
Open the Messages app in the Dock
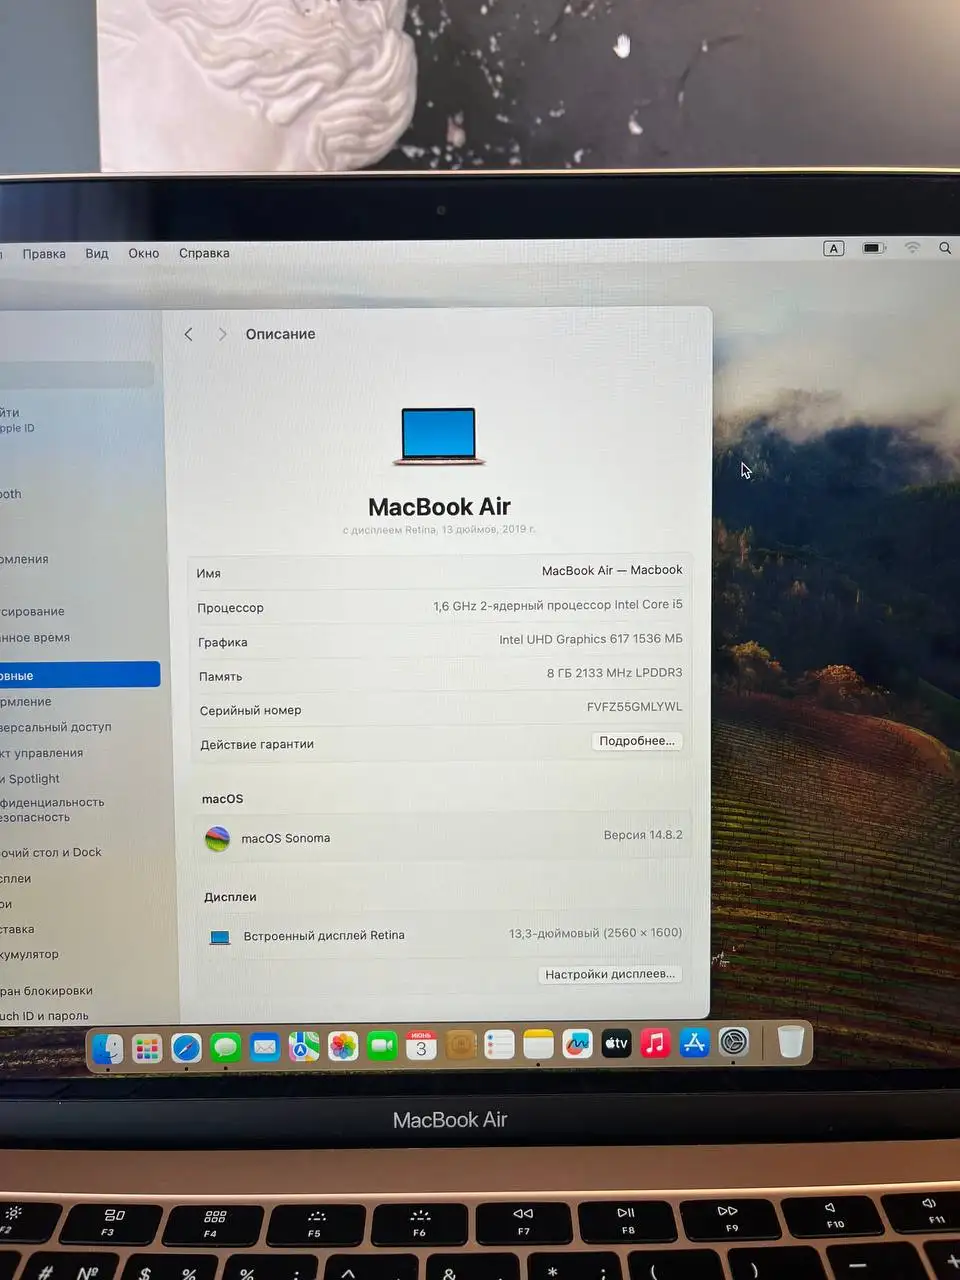pyautogui.click(x=226, y=1048)
